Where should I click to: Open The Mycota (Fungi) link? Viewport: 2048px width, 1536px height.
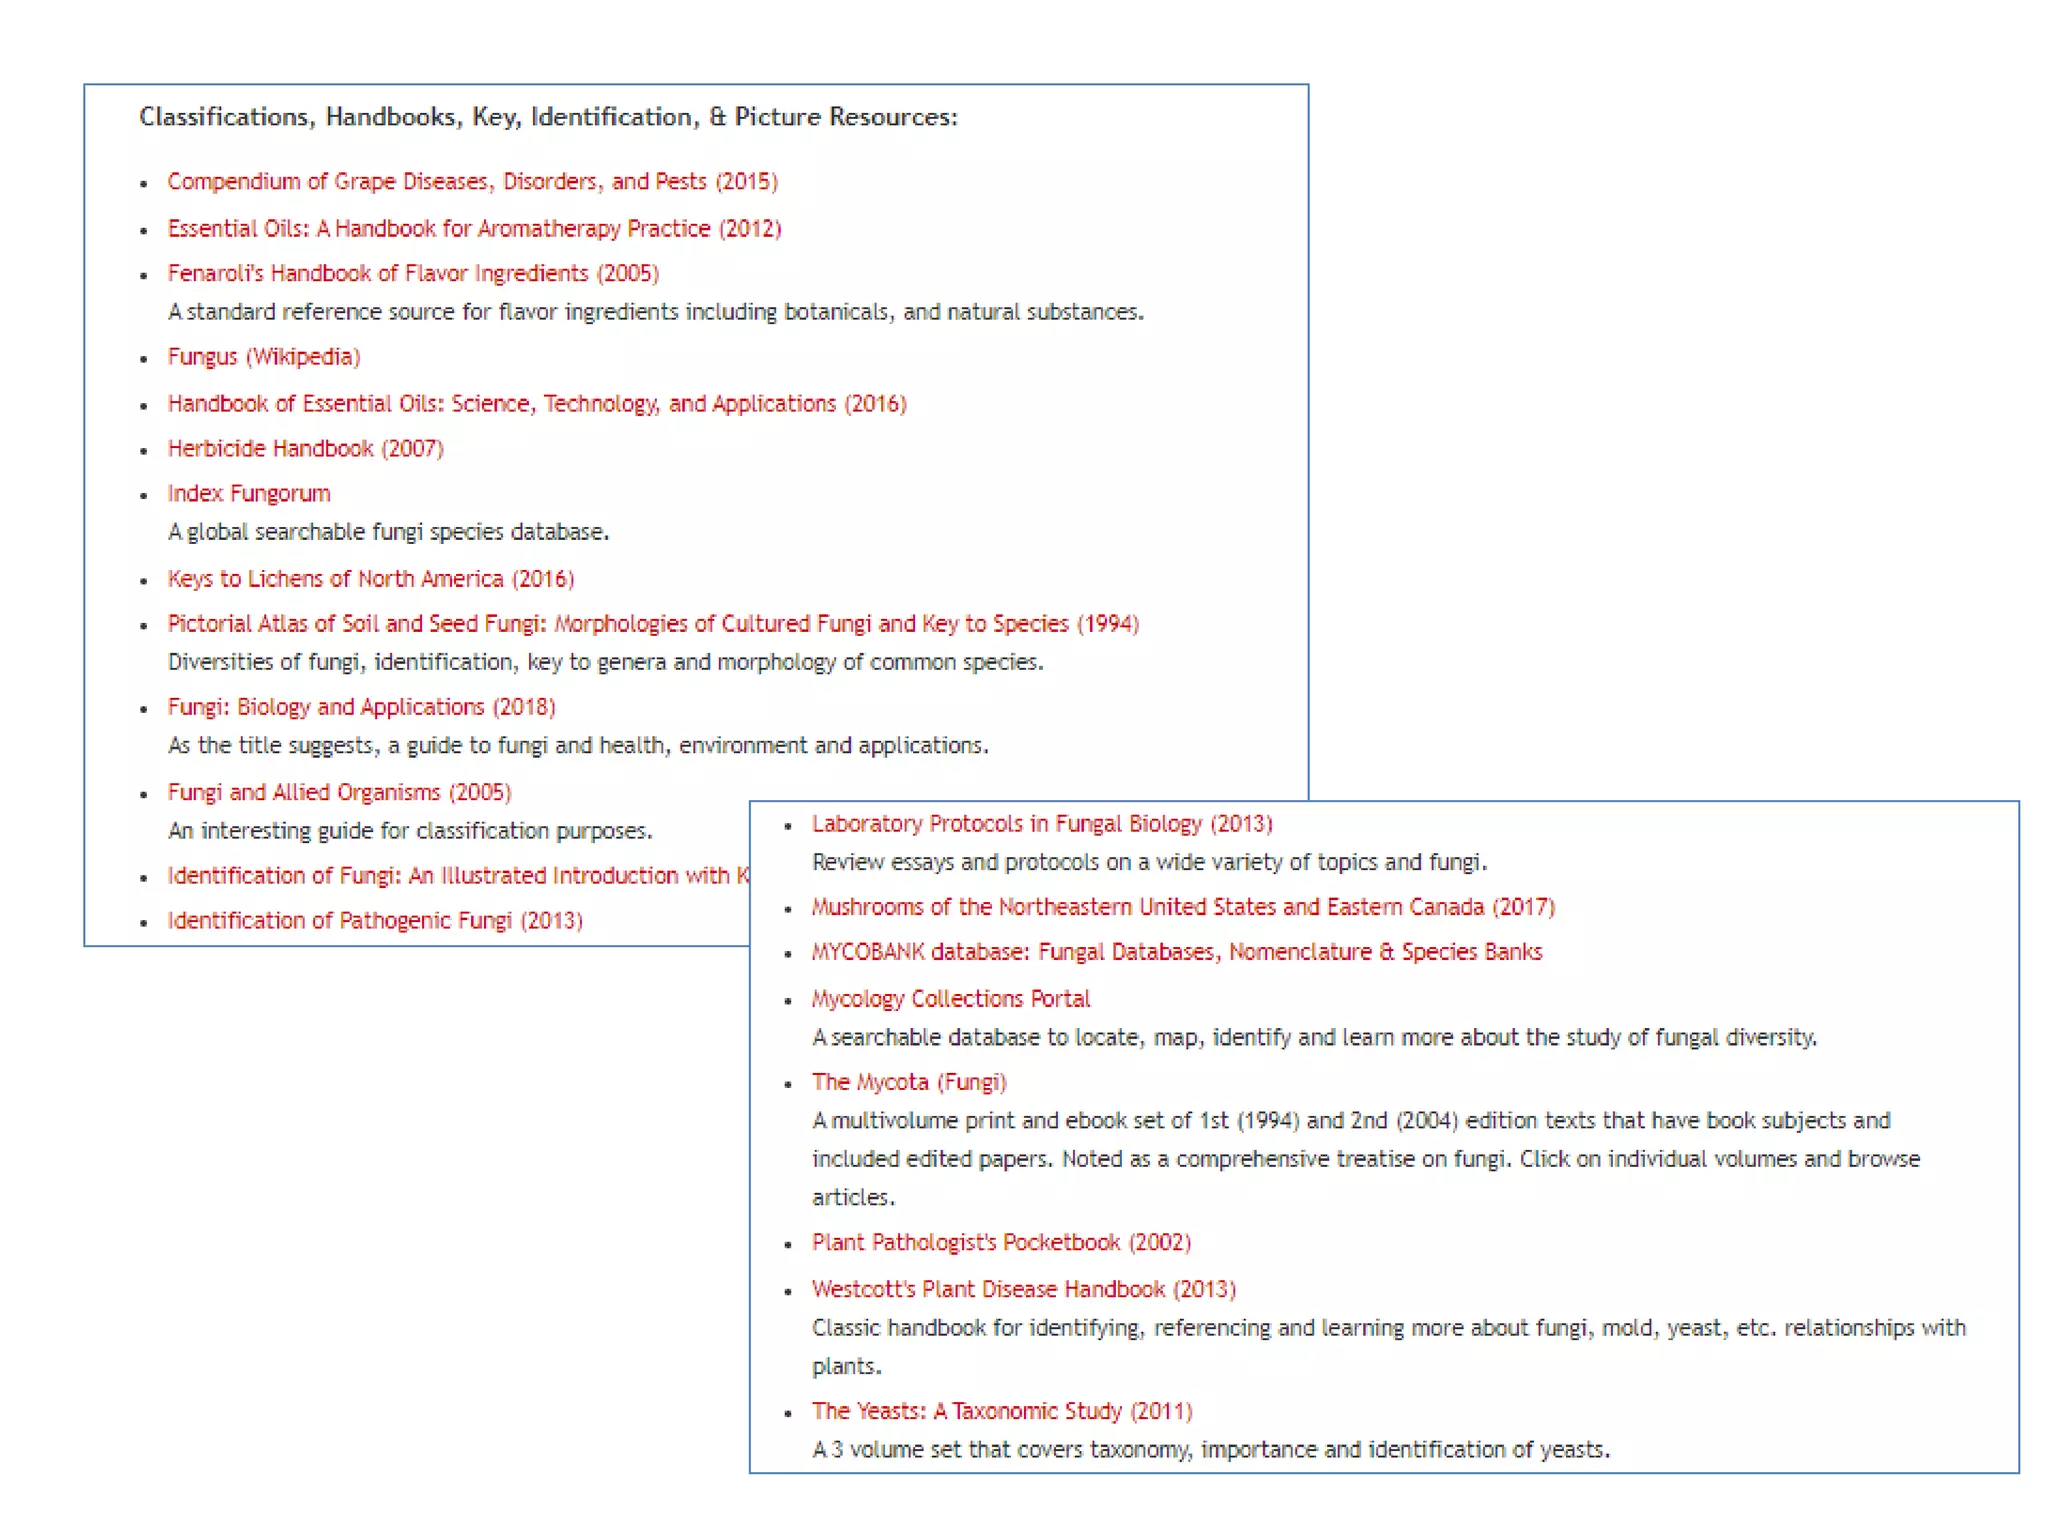pos(909,1082)
